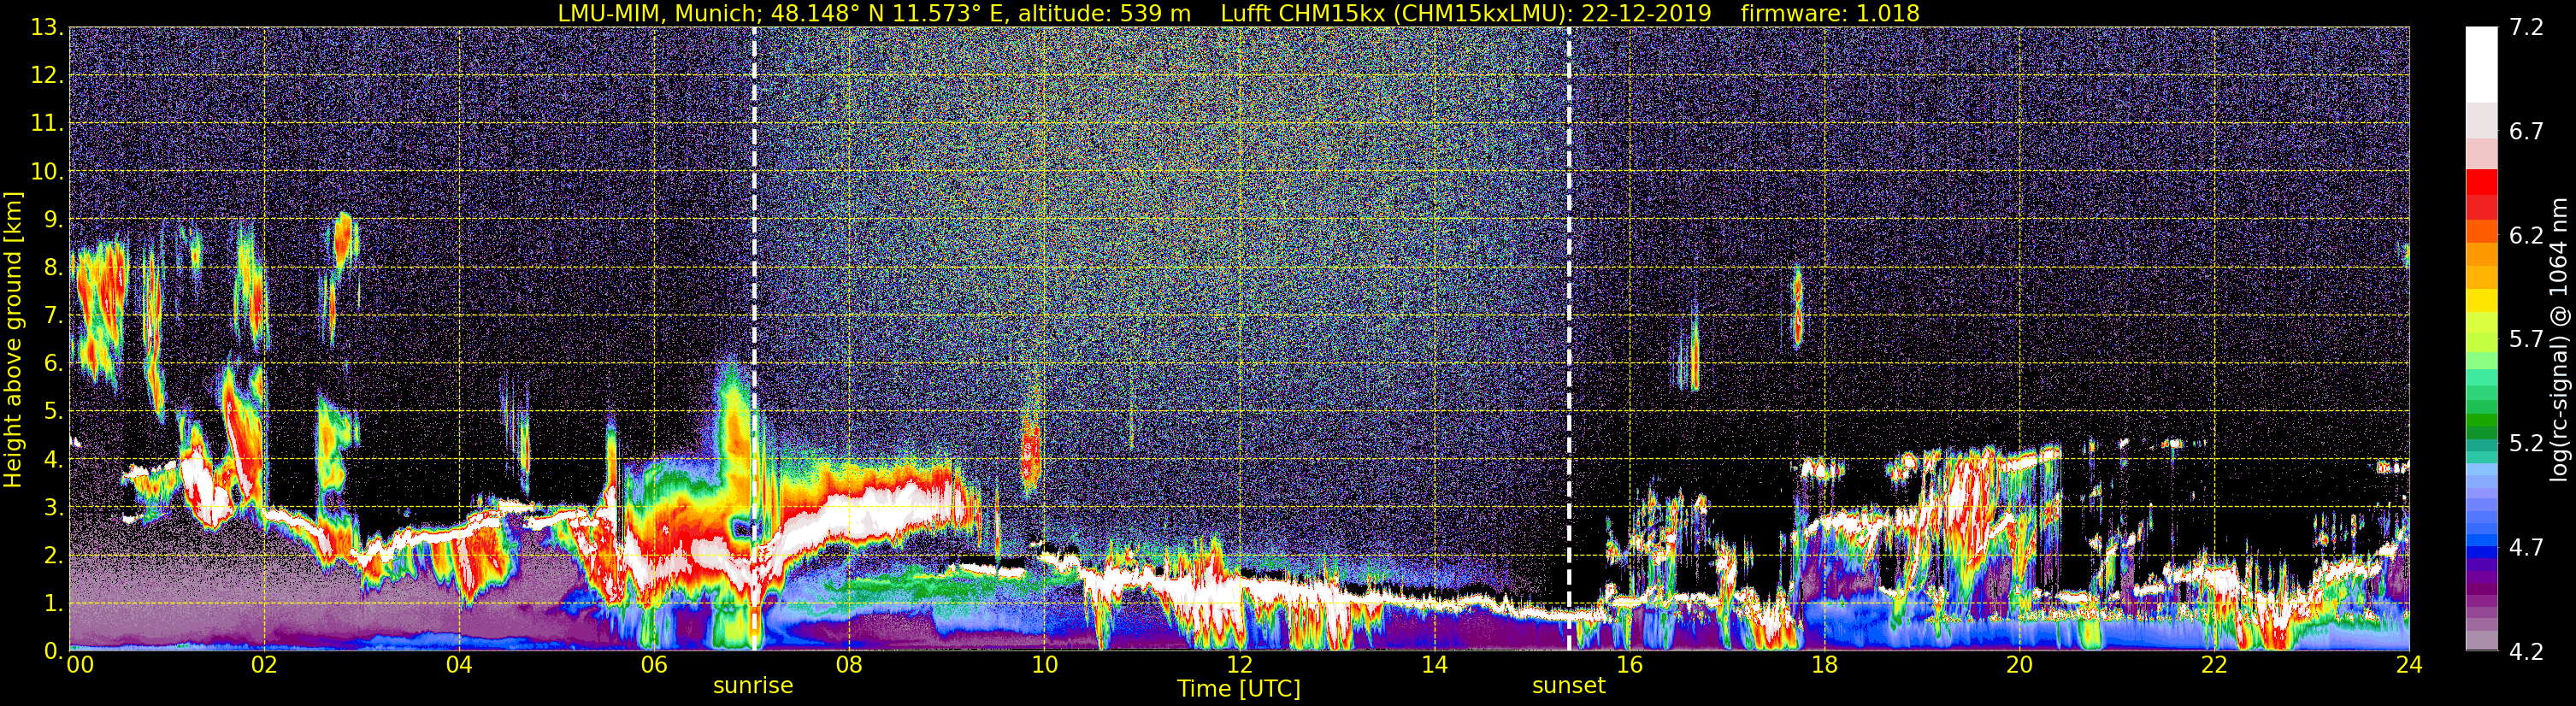Click 'altitude: 539 m' in the title
Image resolution: width=2576 pixels, height=706 pixels.
1105,13
